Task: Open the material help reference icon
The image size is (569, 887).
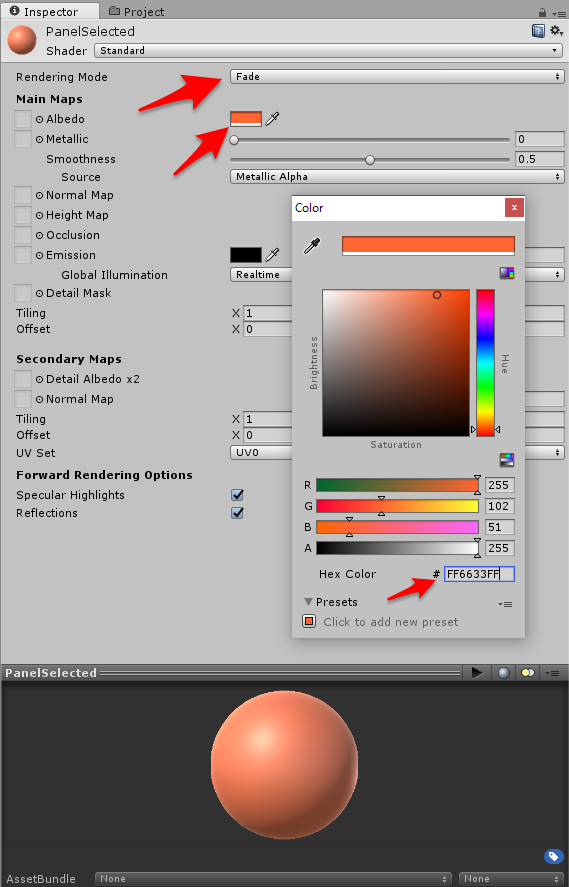Action: [538, 31]
